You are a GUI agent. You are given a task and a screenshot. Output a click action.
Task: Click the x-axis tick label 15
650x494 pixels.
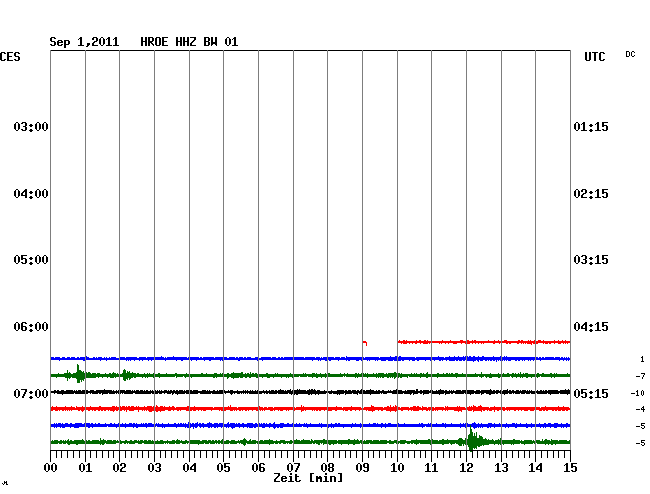pos(570,468)
